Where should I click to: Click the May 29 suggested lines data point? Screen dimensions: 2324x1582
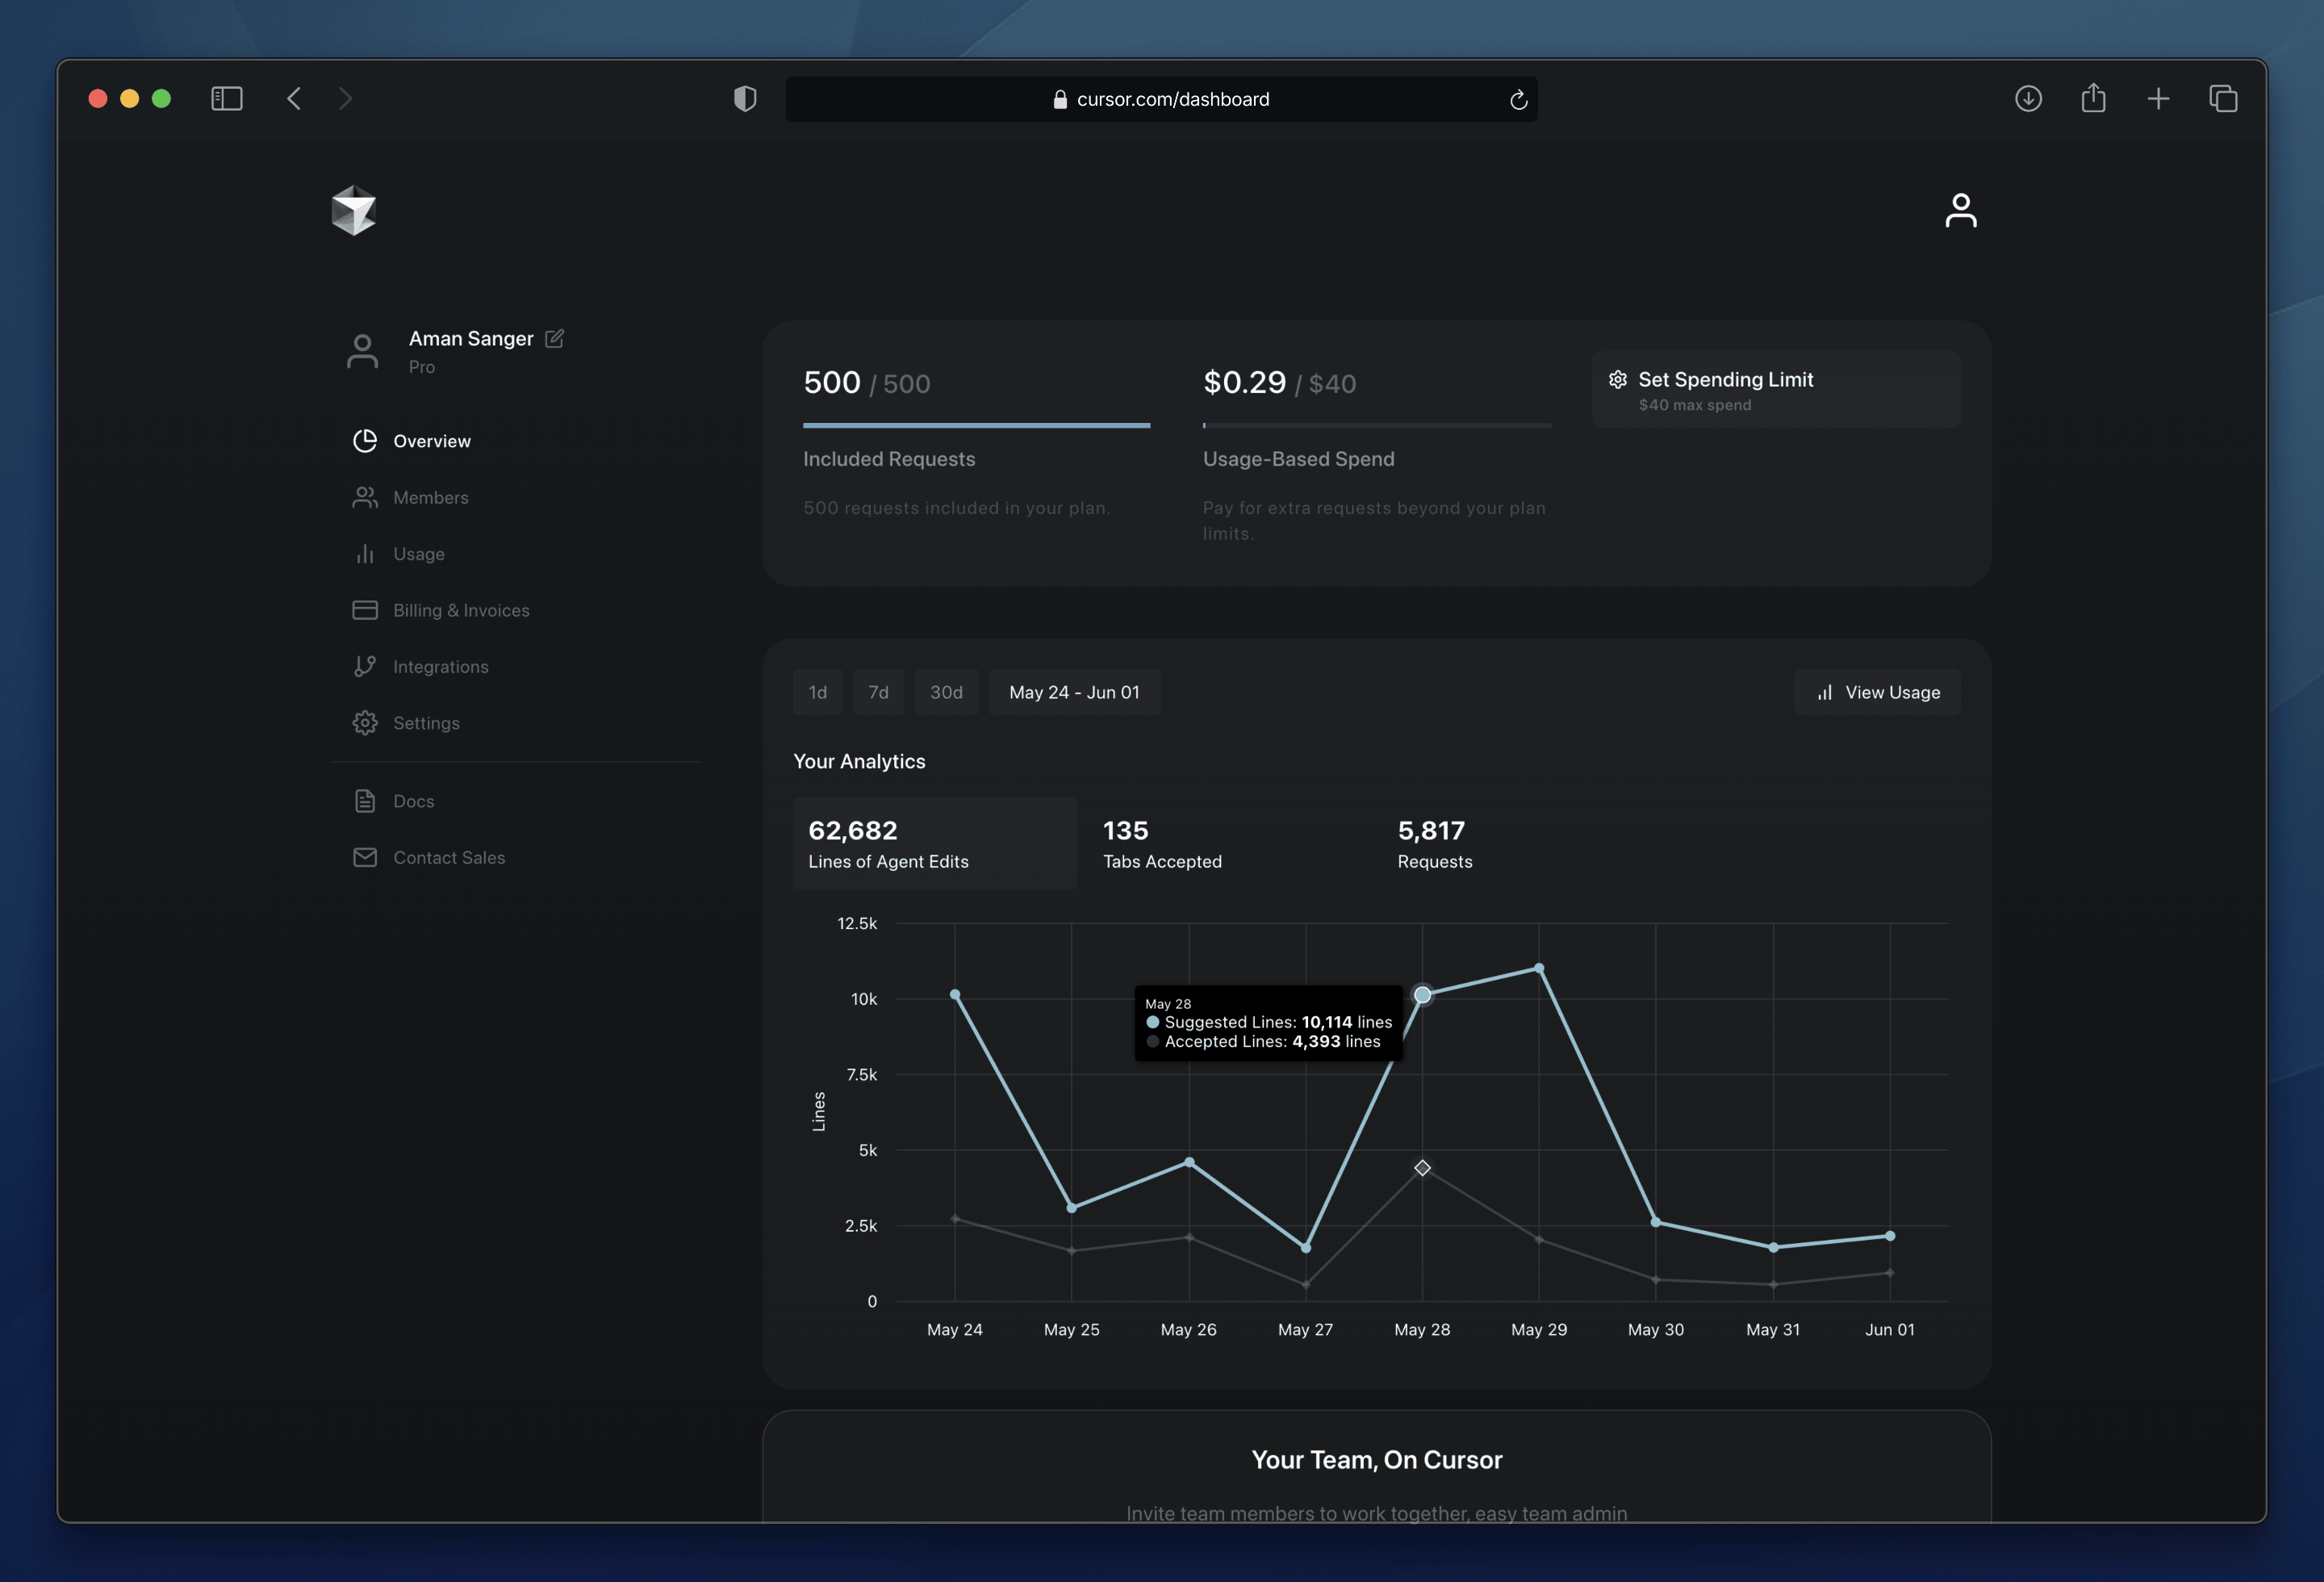coord(1539,968)
